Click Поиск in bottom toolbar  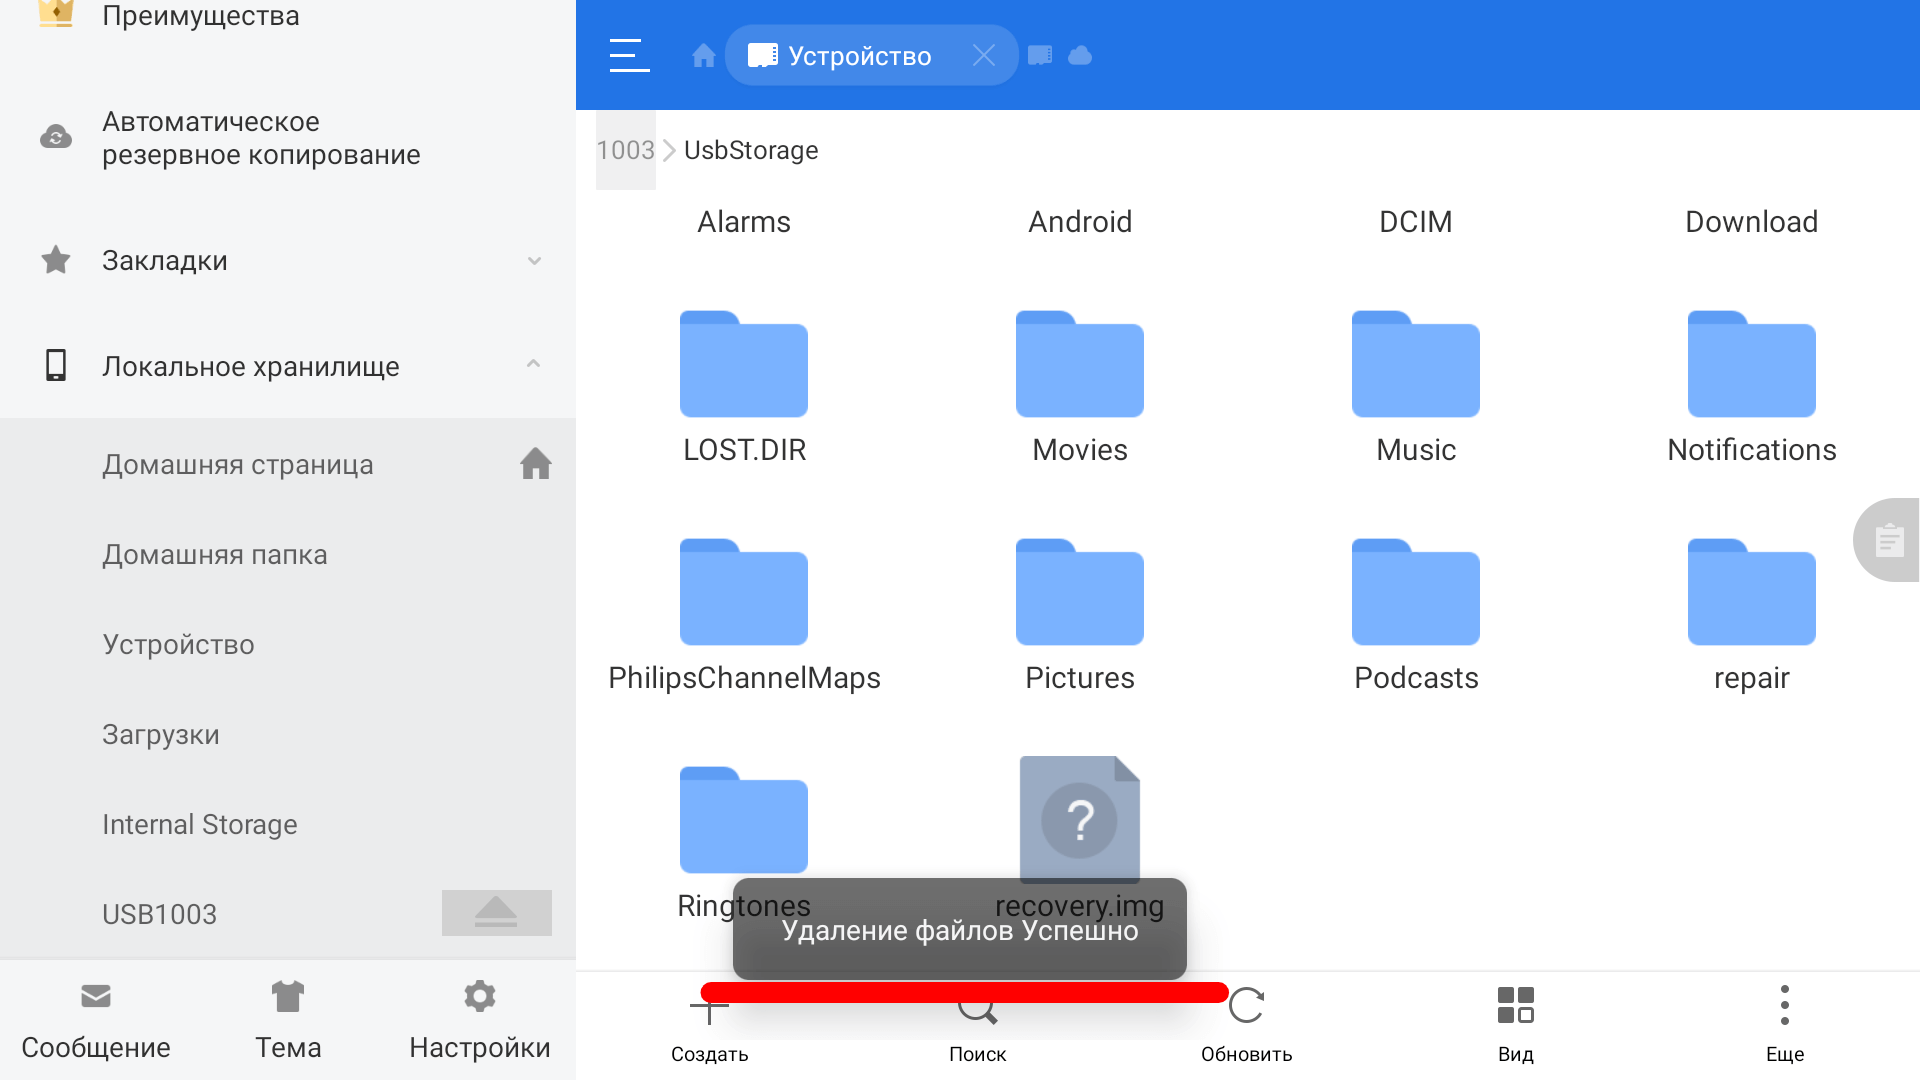[x=977, y=1027]
